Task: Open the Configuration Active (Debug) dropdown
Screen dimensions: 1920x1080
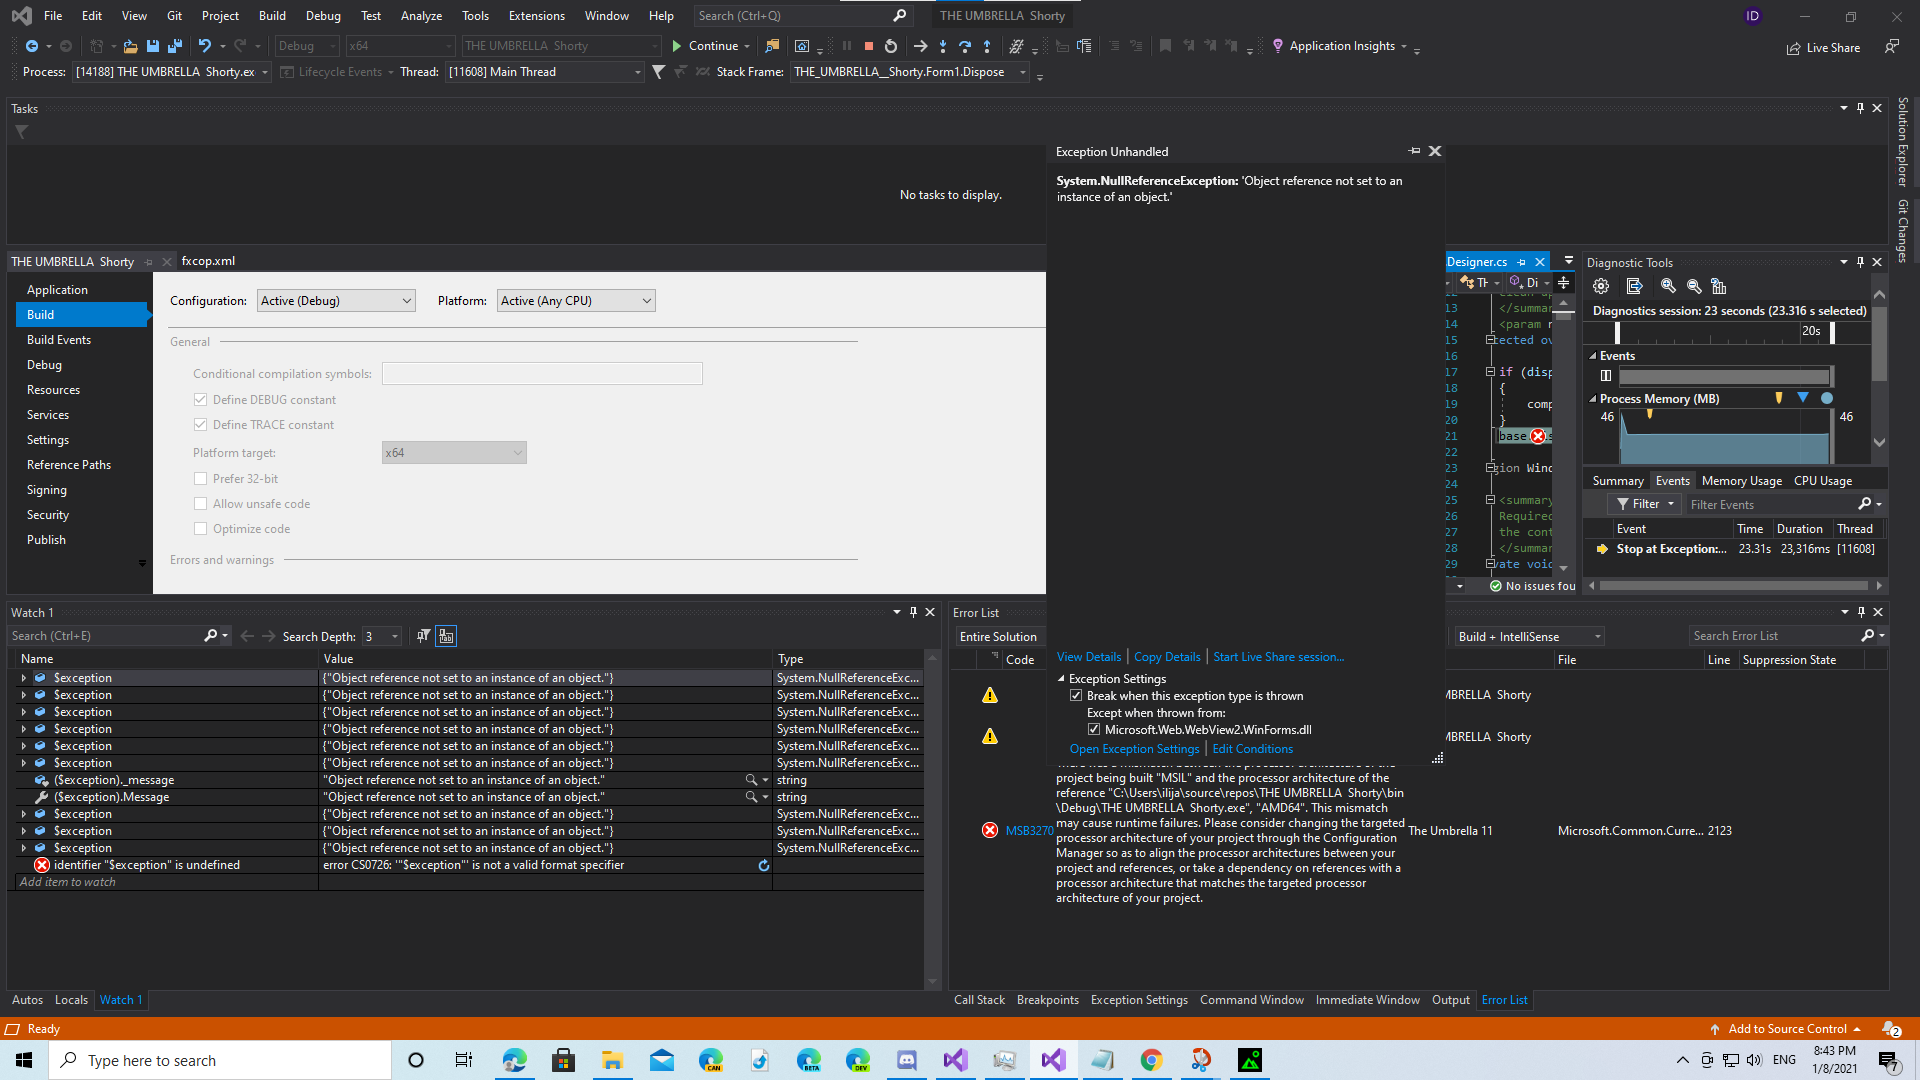Action: (336, 301)
